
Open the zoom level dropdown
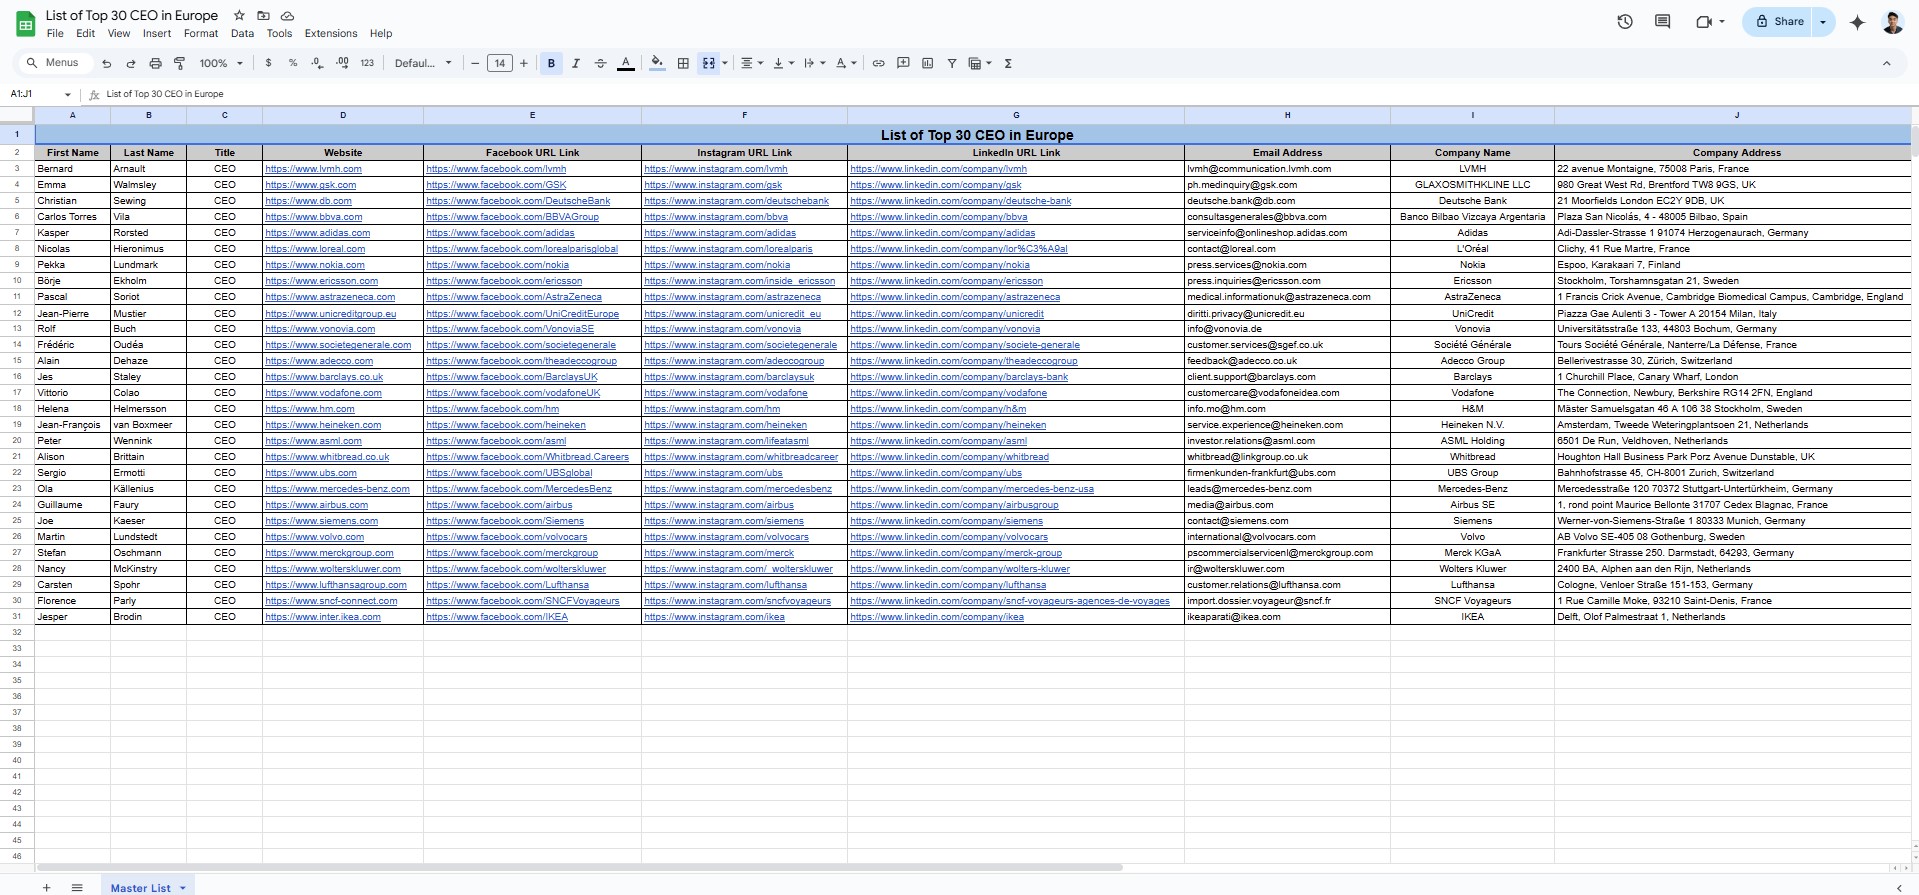coord(221,63)
